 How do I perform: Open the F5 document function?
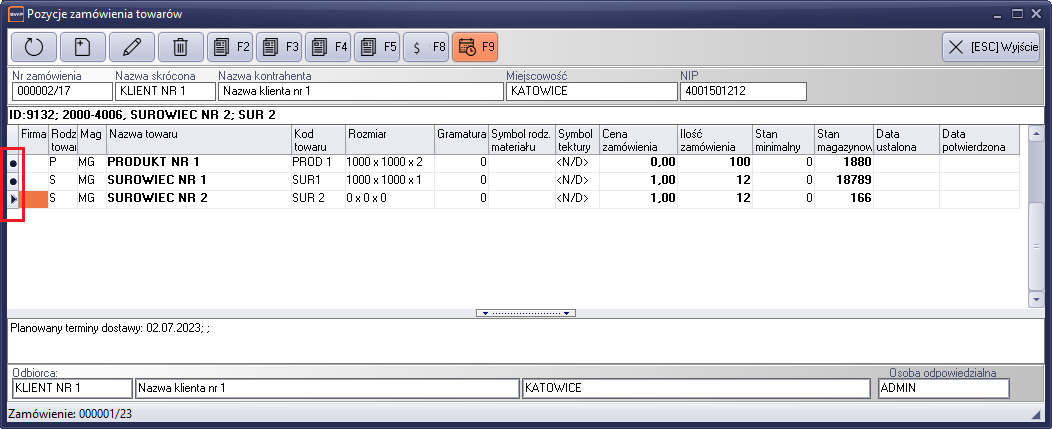click(x=376, y=46)
